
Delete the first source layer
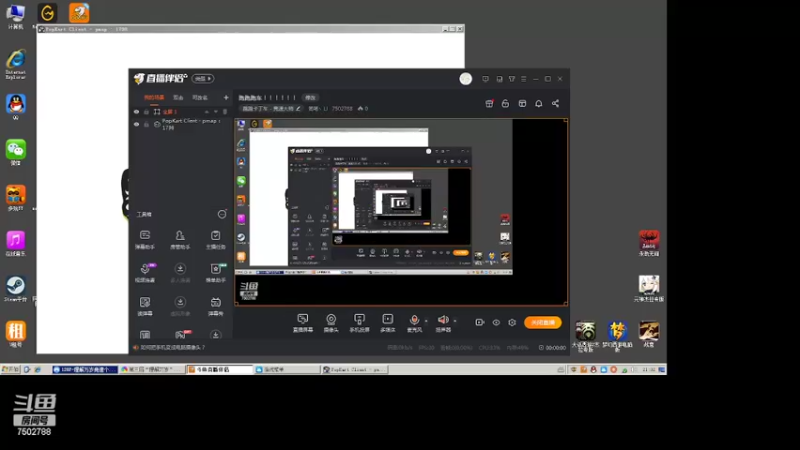coord(225,112)
